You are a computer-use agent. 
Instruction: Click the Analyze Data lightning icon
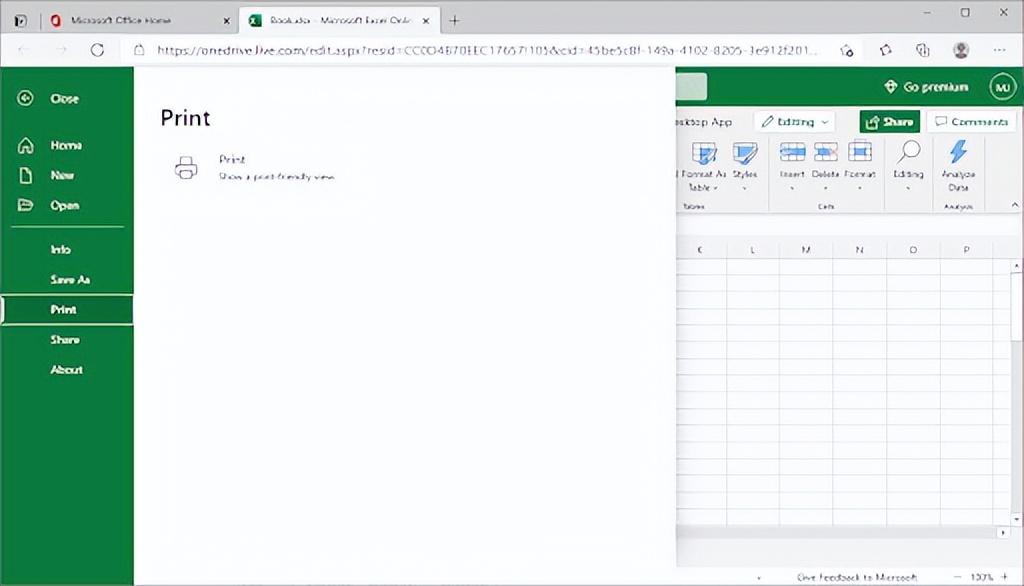(x=958, y=152)
